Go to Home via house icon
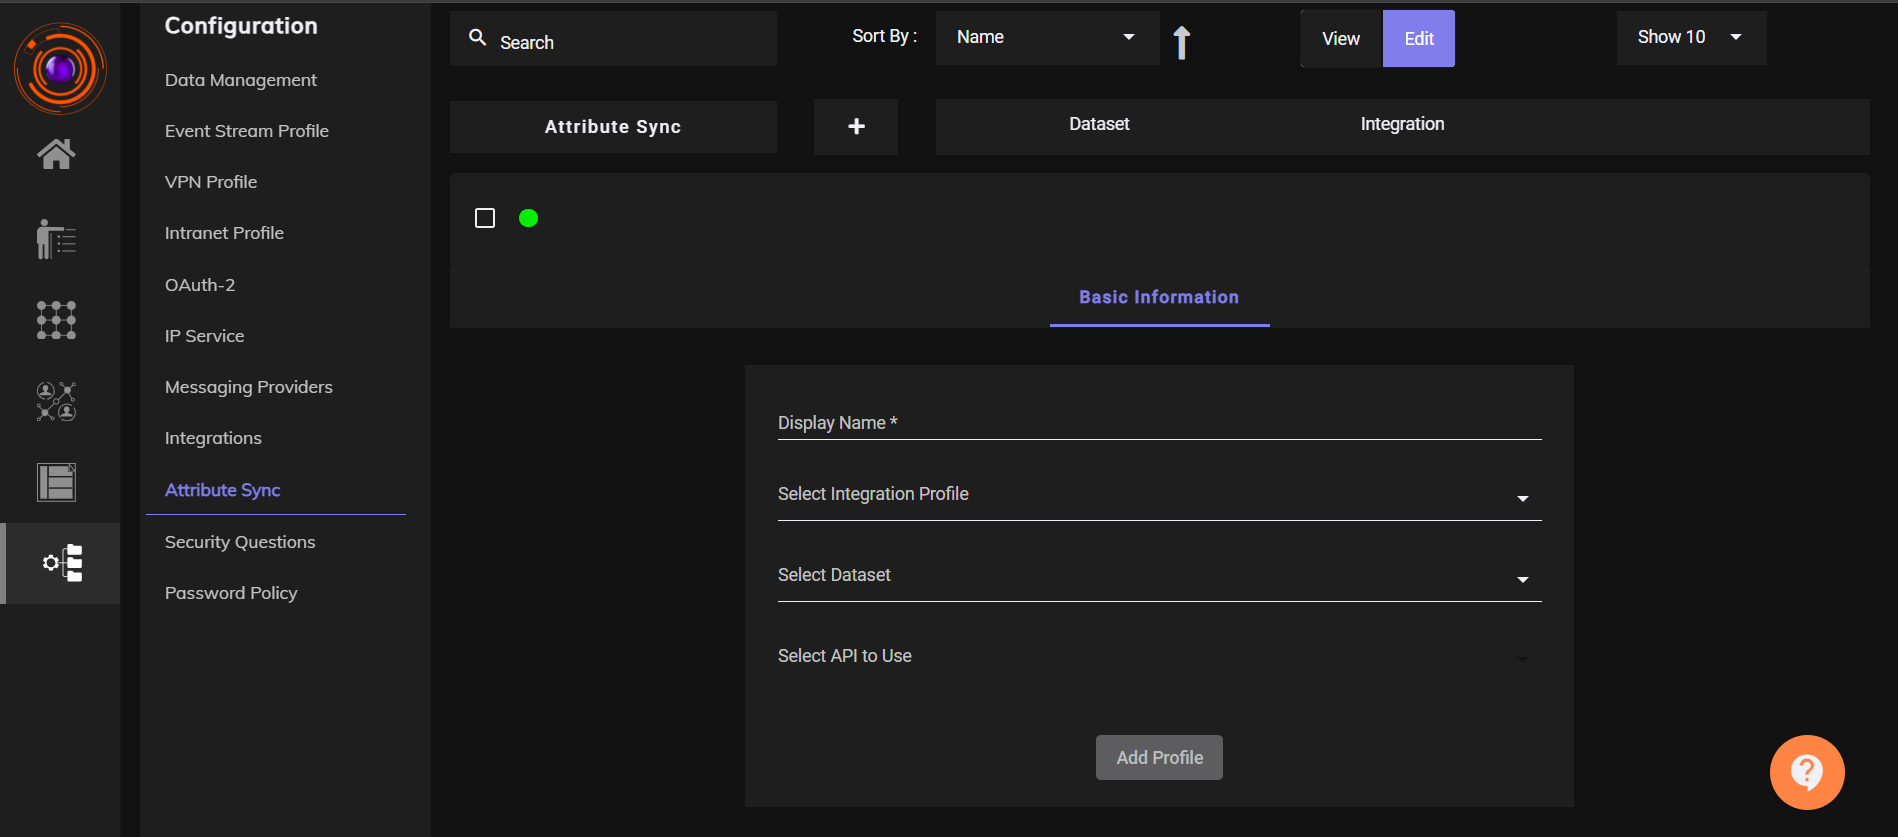This screenshot has height=837, width=1898. 56,154
